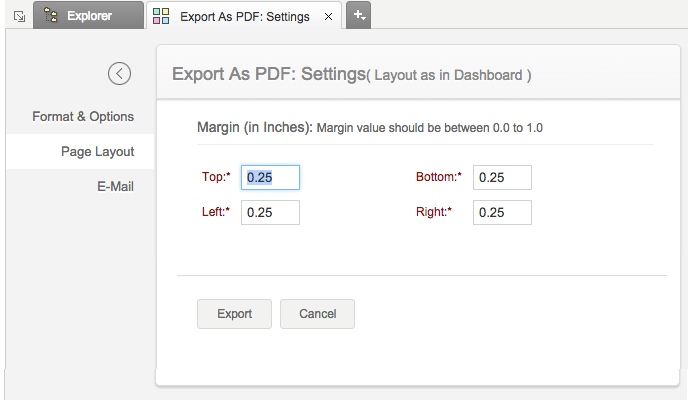Go back using the circled arrow icon
Viewport: 689px width, 400px height.
coord(120,73)
